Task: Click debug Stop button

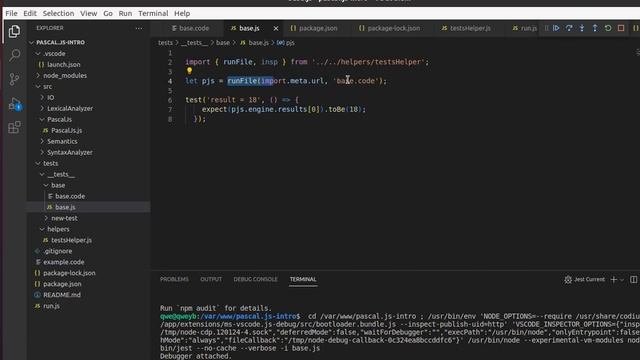Action: tap(621, 28)
